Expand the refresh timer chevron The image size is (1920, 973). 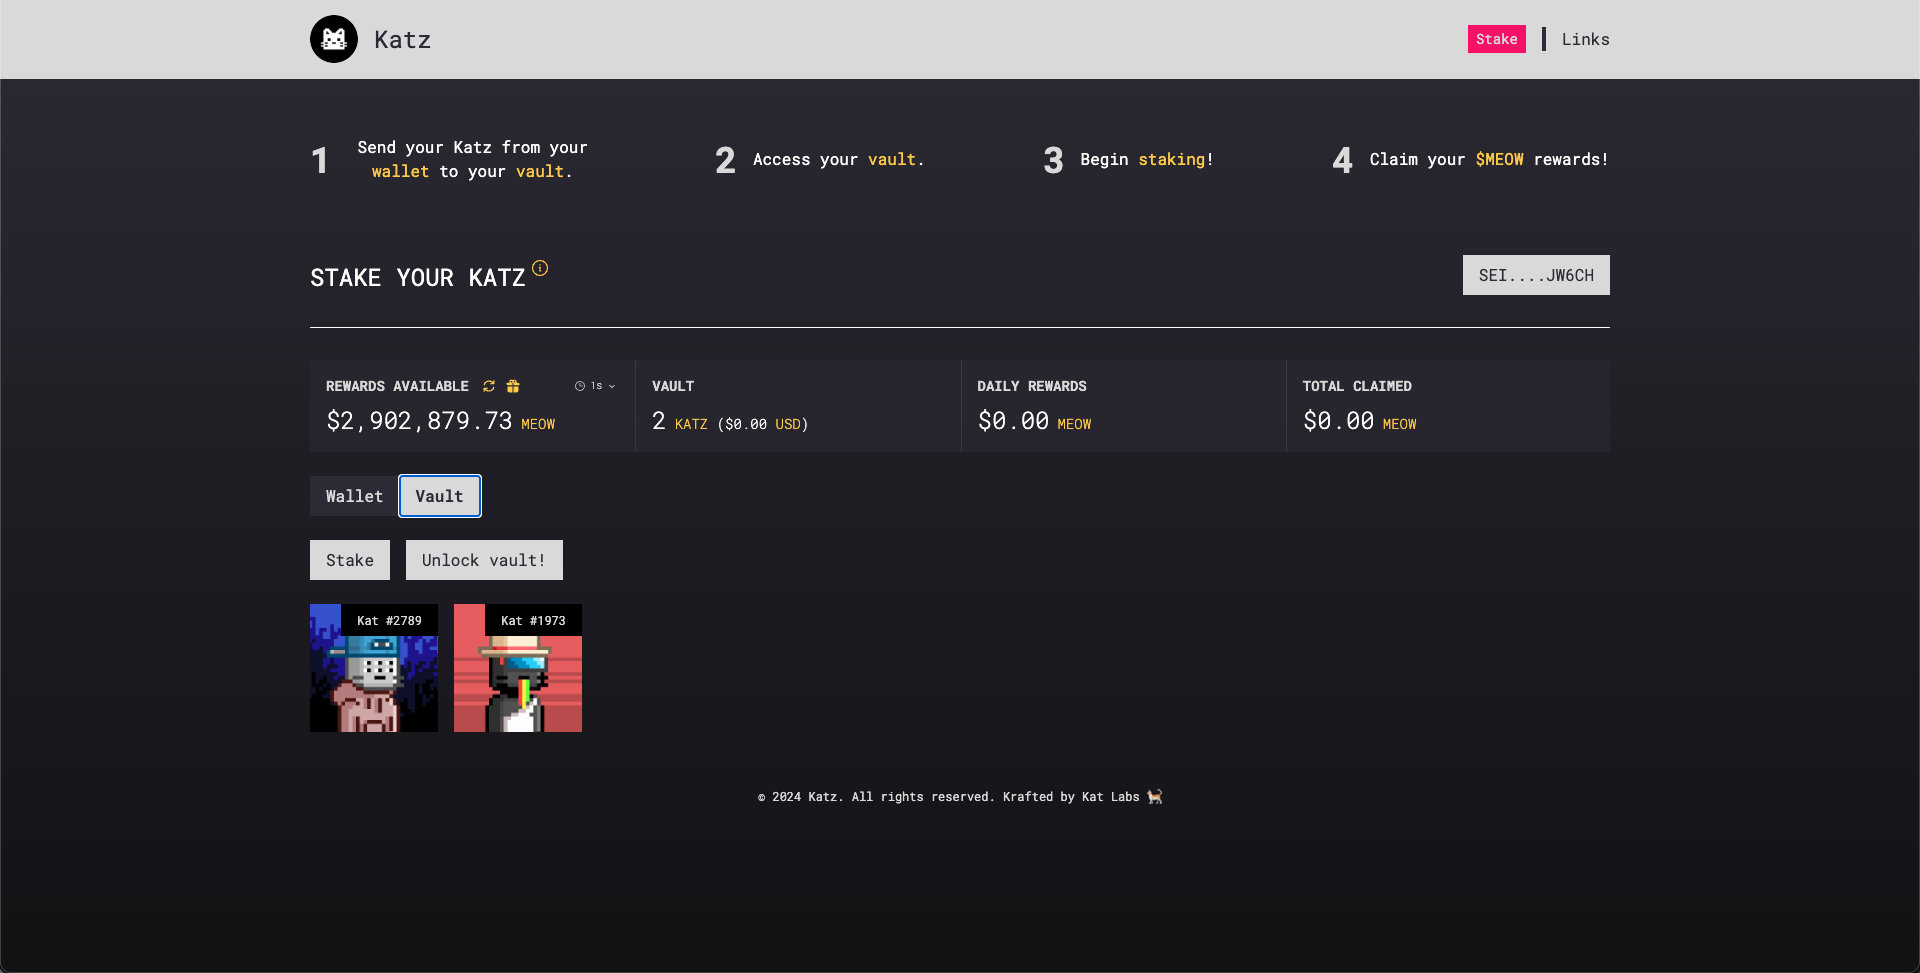[x=613, y=385]
